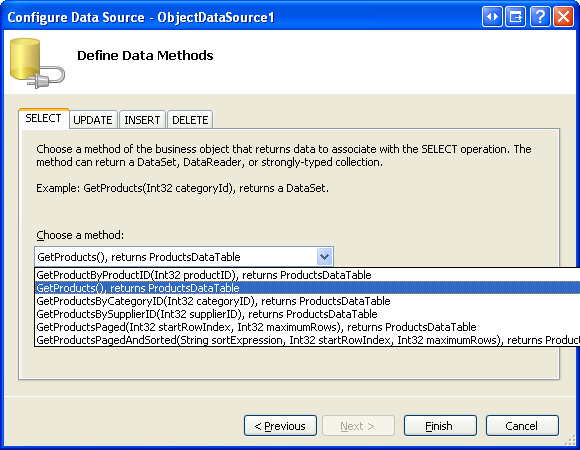Switch to the UPDATE tab
Screen dimensions: 580x450
click(93, 120)
